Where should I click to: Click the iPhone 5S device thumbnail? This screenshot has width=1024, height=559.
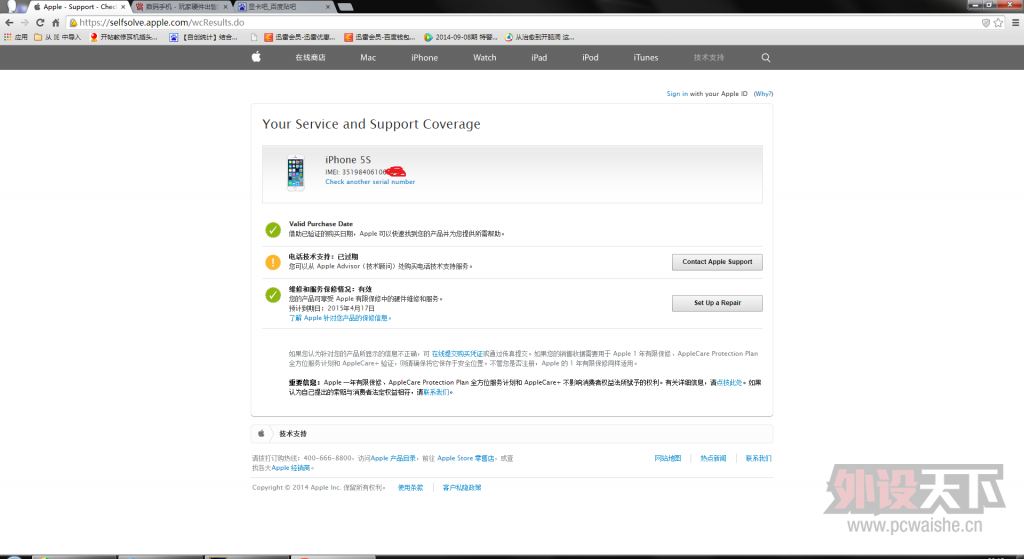295,173
